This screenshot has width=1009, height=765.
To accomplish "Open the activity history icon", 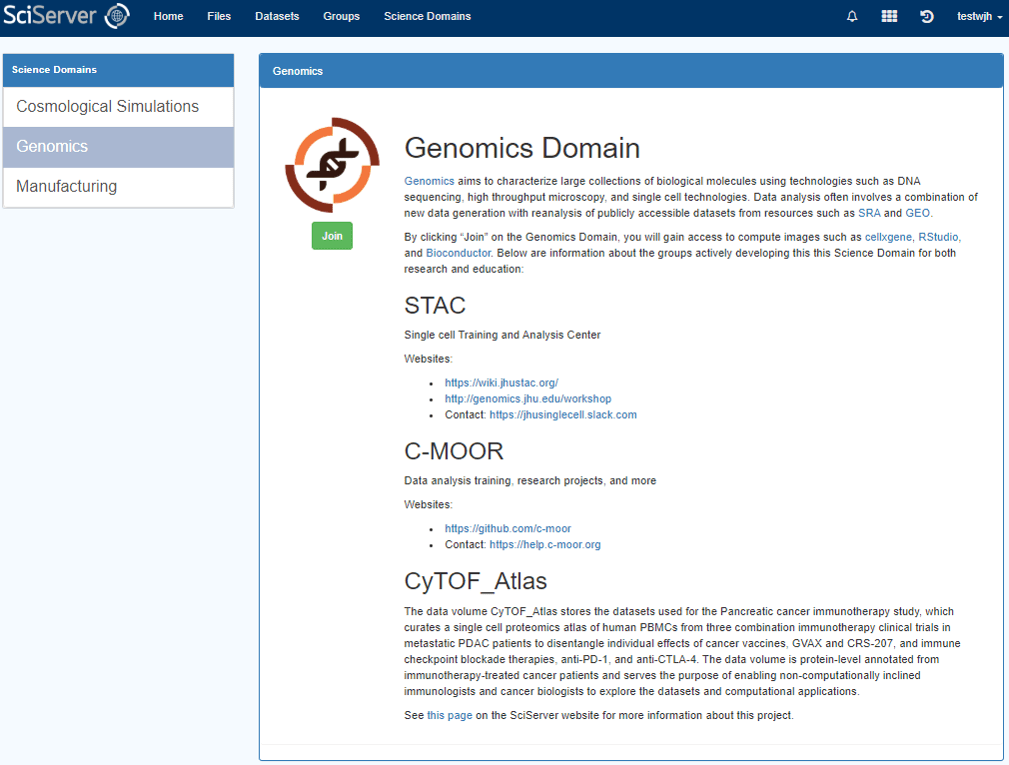I will point(927,17).
